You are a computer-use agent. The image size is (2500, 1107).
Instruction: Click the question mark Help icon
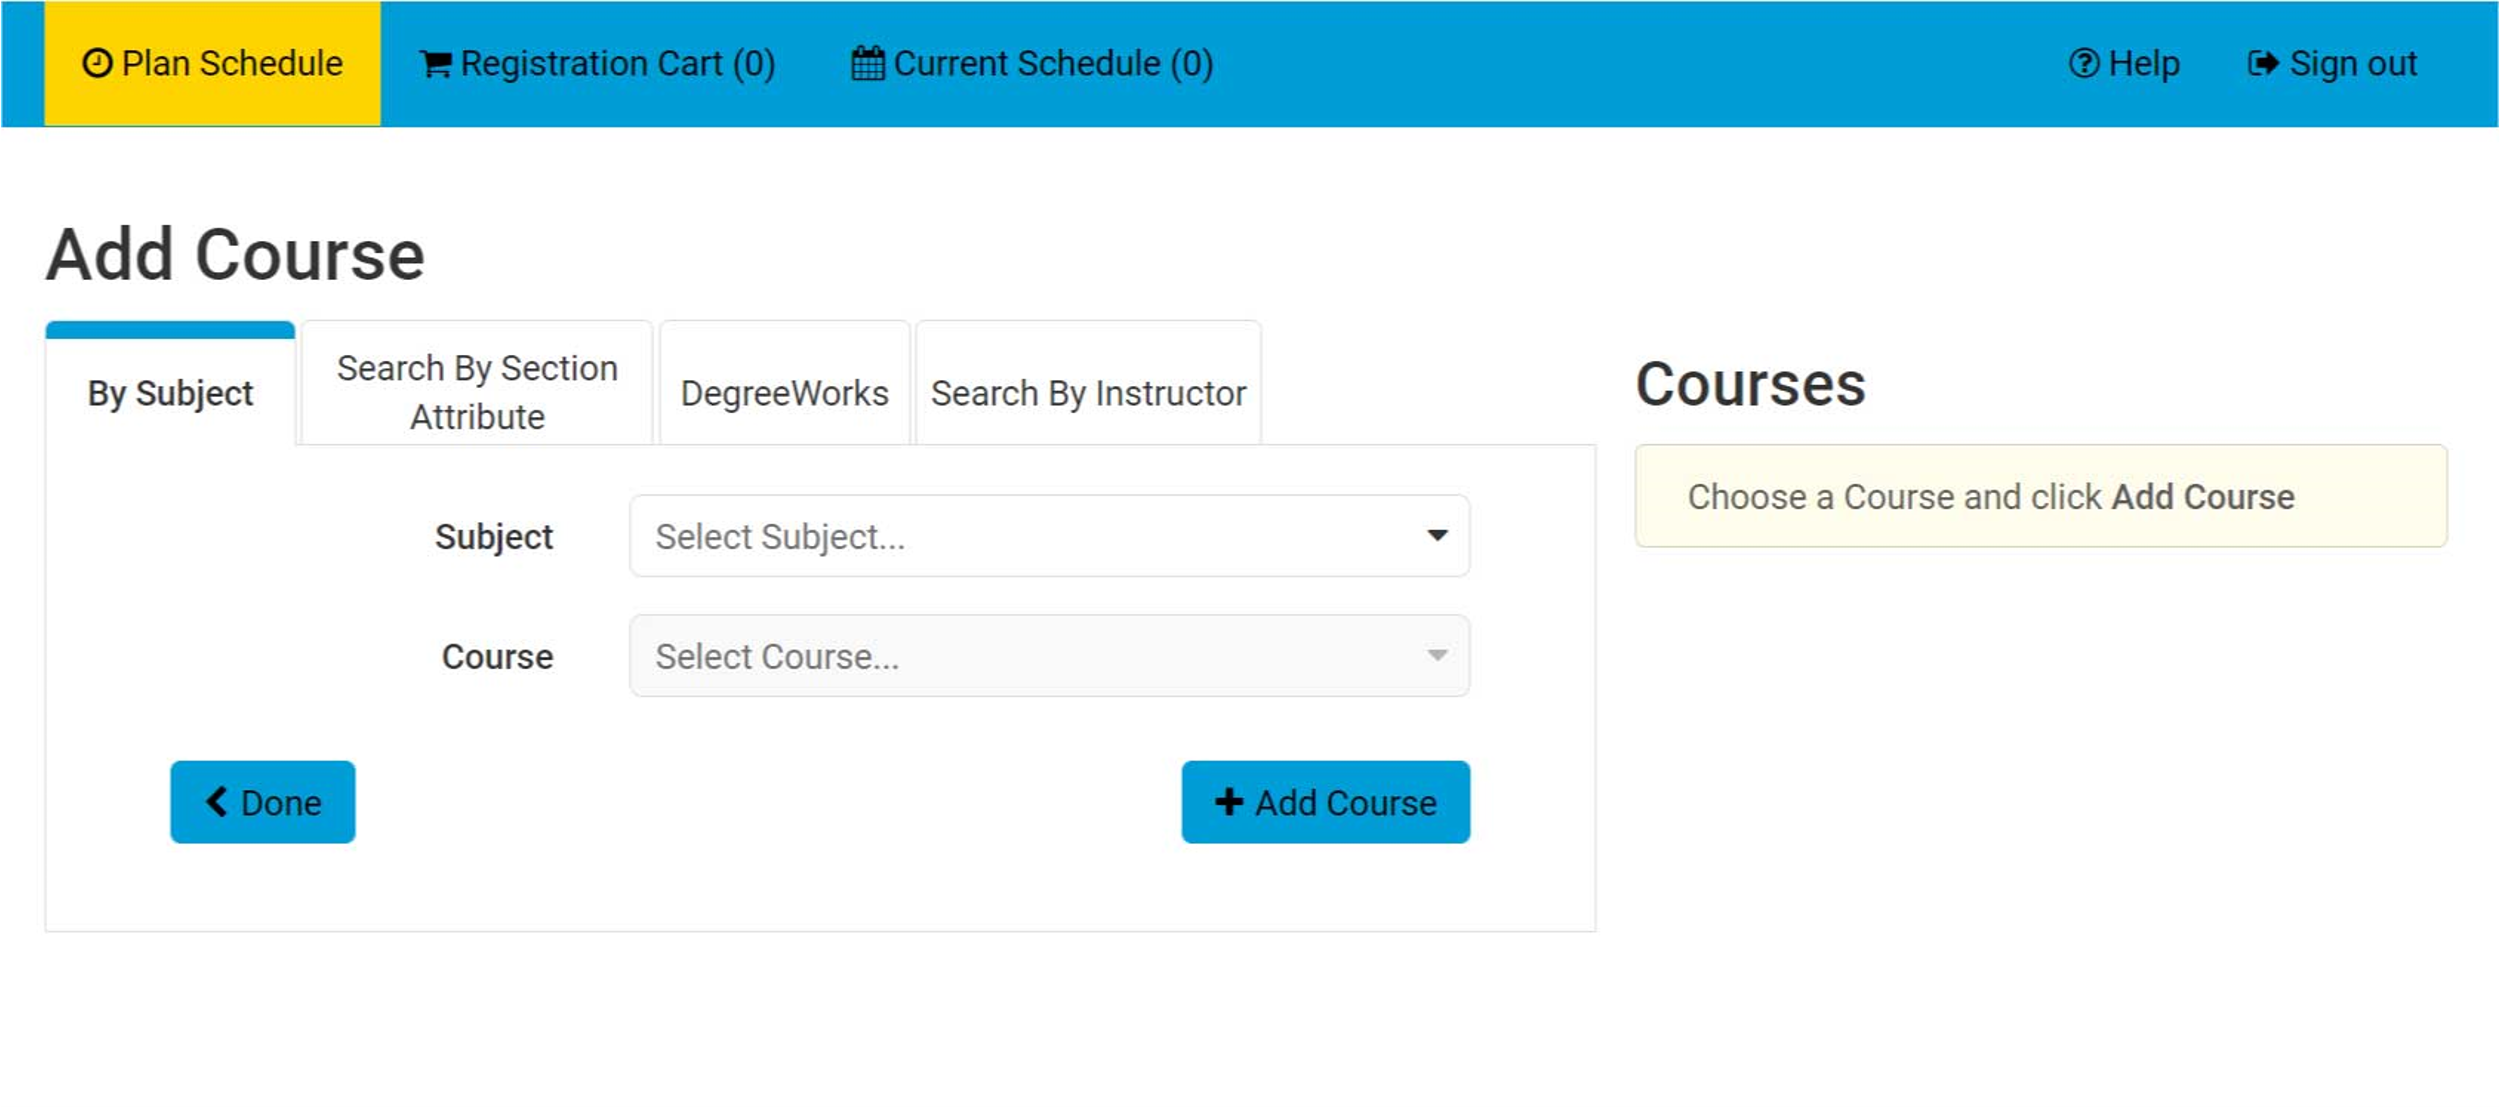click(2083, 63)
